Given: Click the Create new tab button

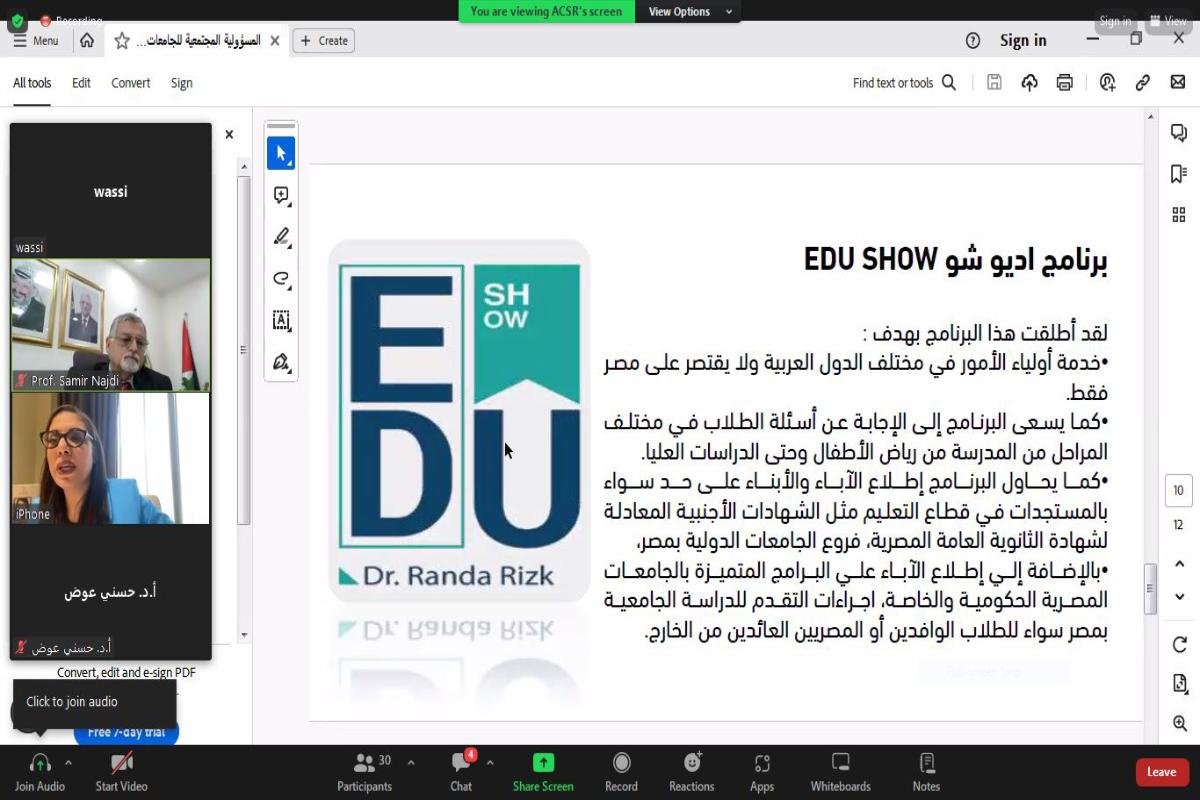Looking at the screenshot, I should pos(323,41).
